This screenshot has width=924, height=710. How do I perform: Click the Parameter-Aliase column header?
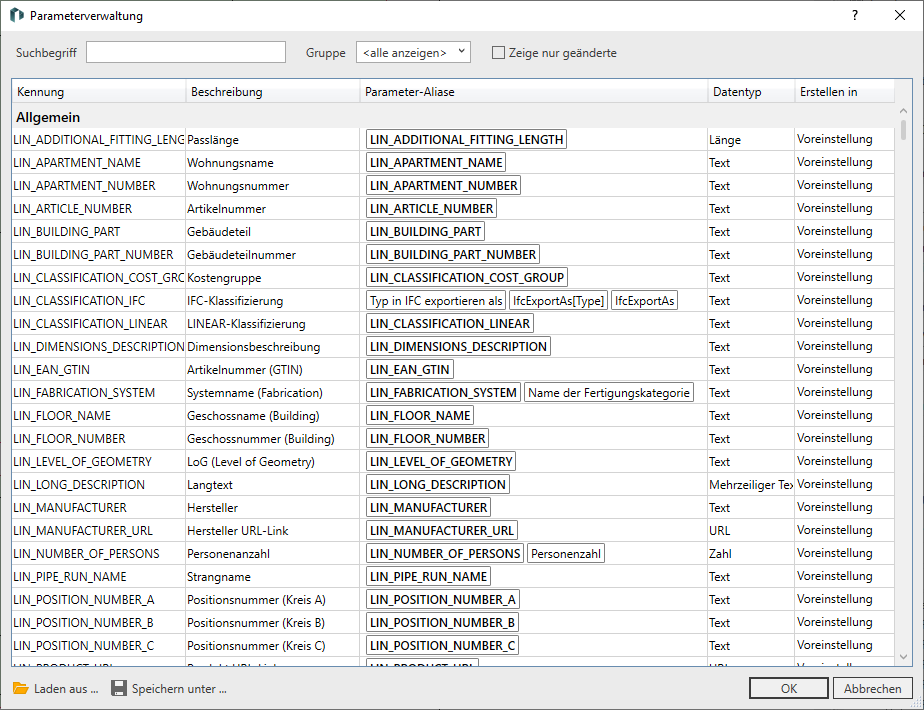tap(534, 92)
